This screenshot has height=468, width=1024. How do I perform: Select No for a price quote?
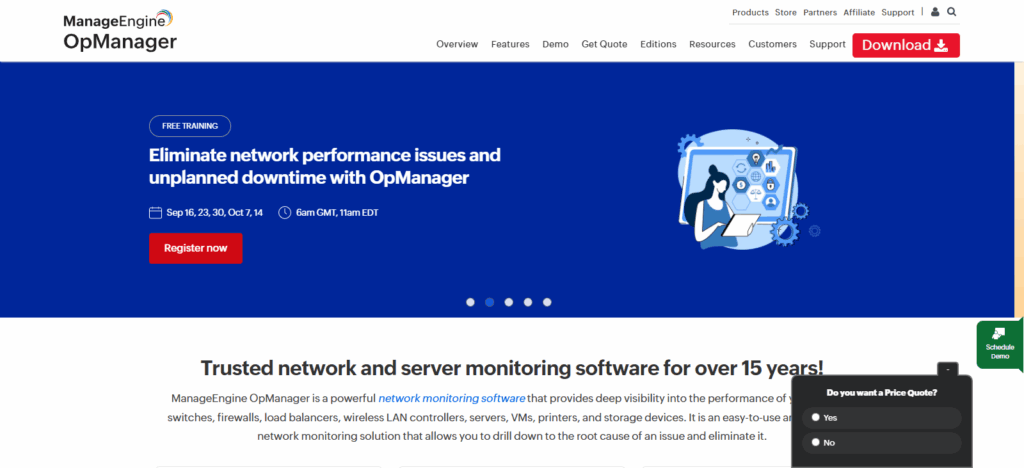click(816, 442)
